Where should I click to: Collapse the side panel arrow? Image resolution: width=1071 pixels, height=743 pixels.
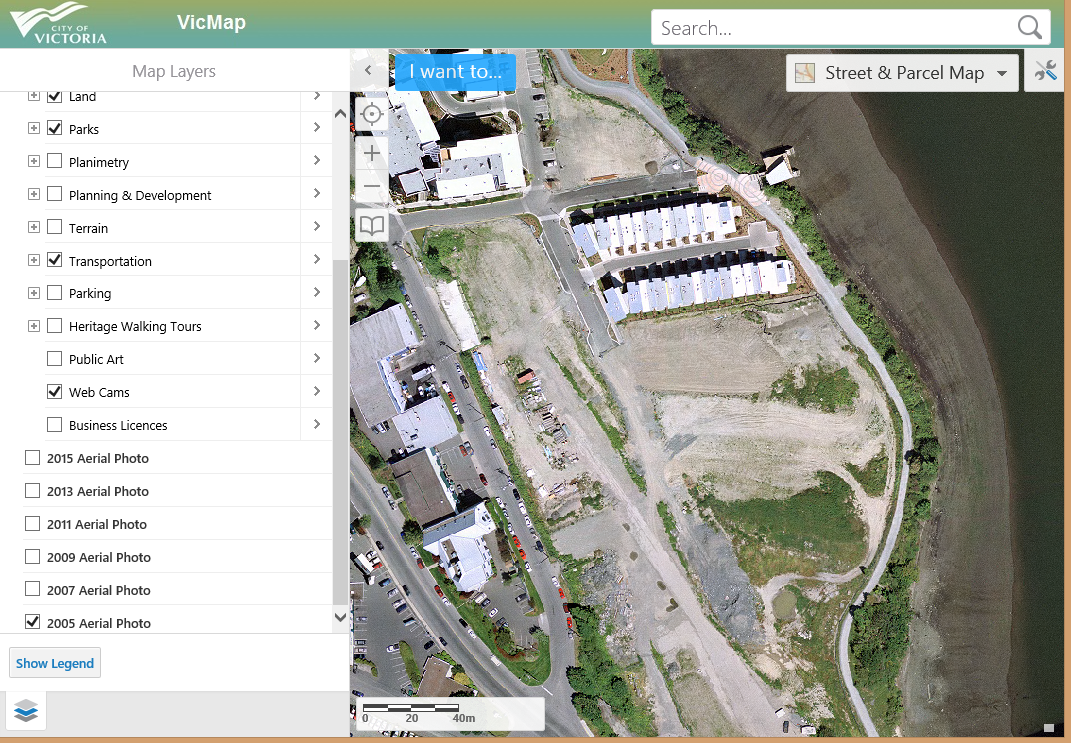pyautogui.click(x=368, y=70)
